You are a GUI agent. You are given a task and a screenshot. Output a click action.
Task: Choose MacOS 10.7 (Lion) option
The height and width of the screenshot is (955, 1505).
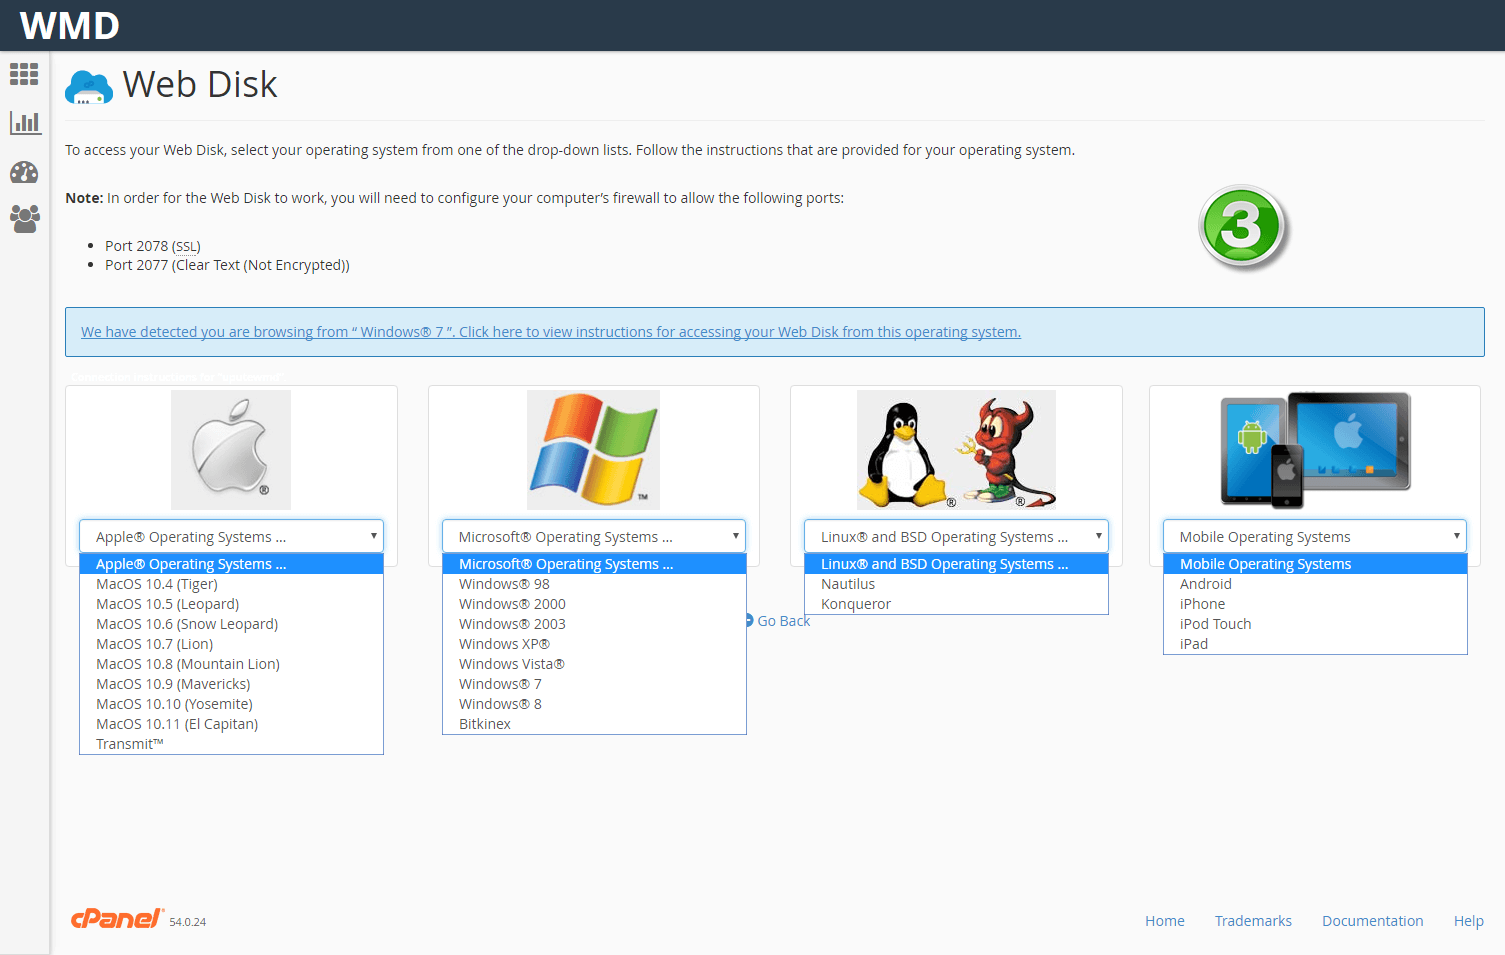tap(231, 644)
